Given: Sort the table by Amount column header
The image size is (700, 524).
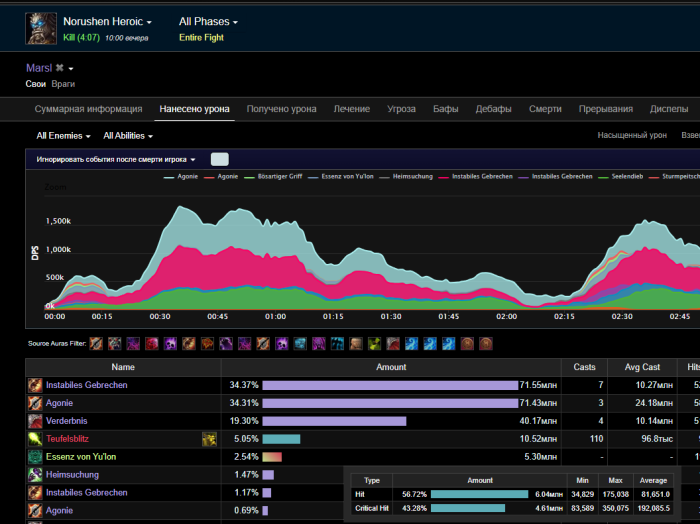Looking at the screenshot, I should pyautogui.click(x=391, y=367).
